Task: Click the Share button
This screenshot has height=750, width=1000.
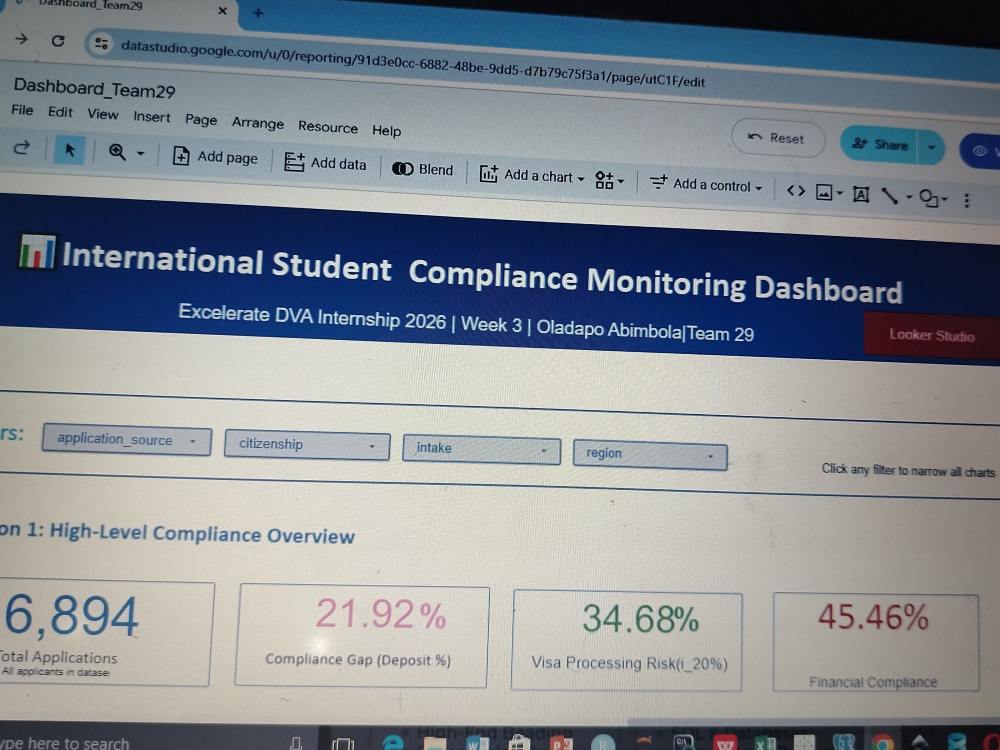Action: (879, 144)
